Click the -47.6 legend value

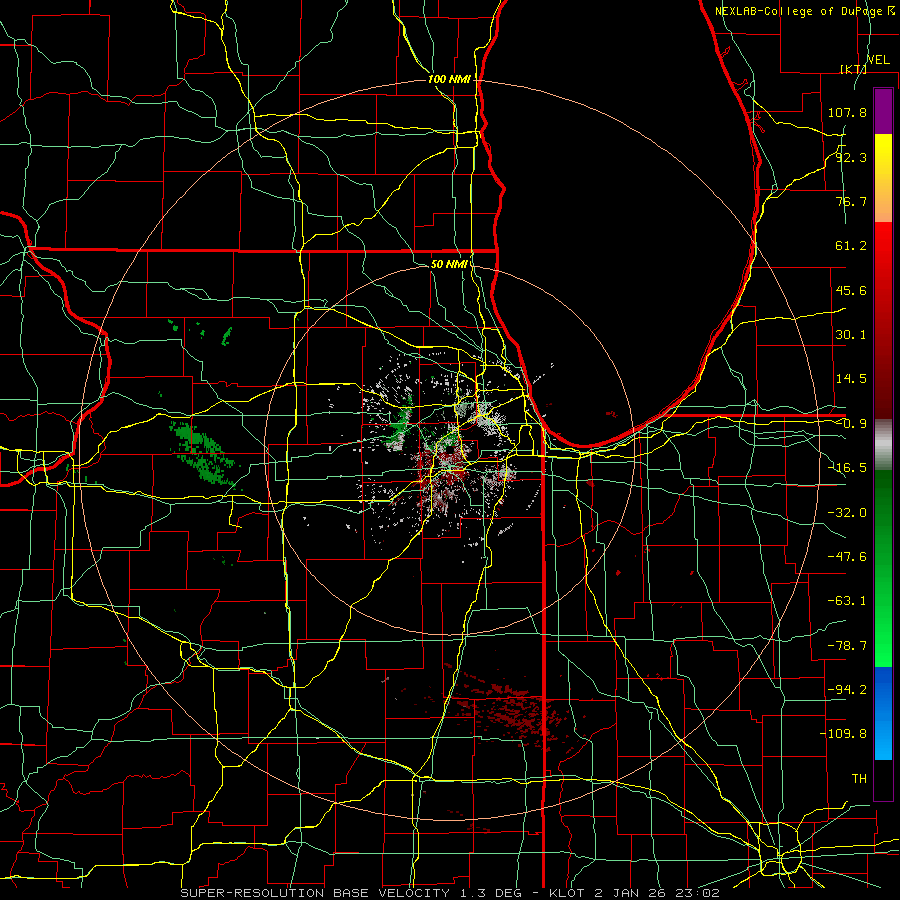[847, 557]
